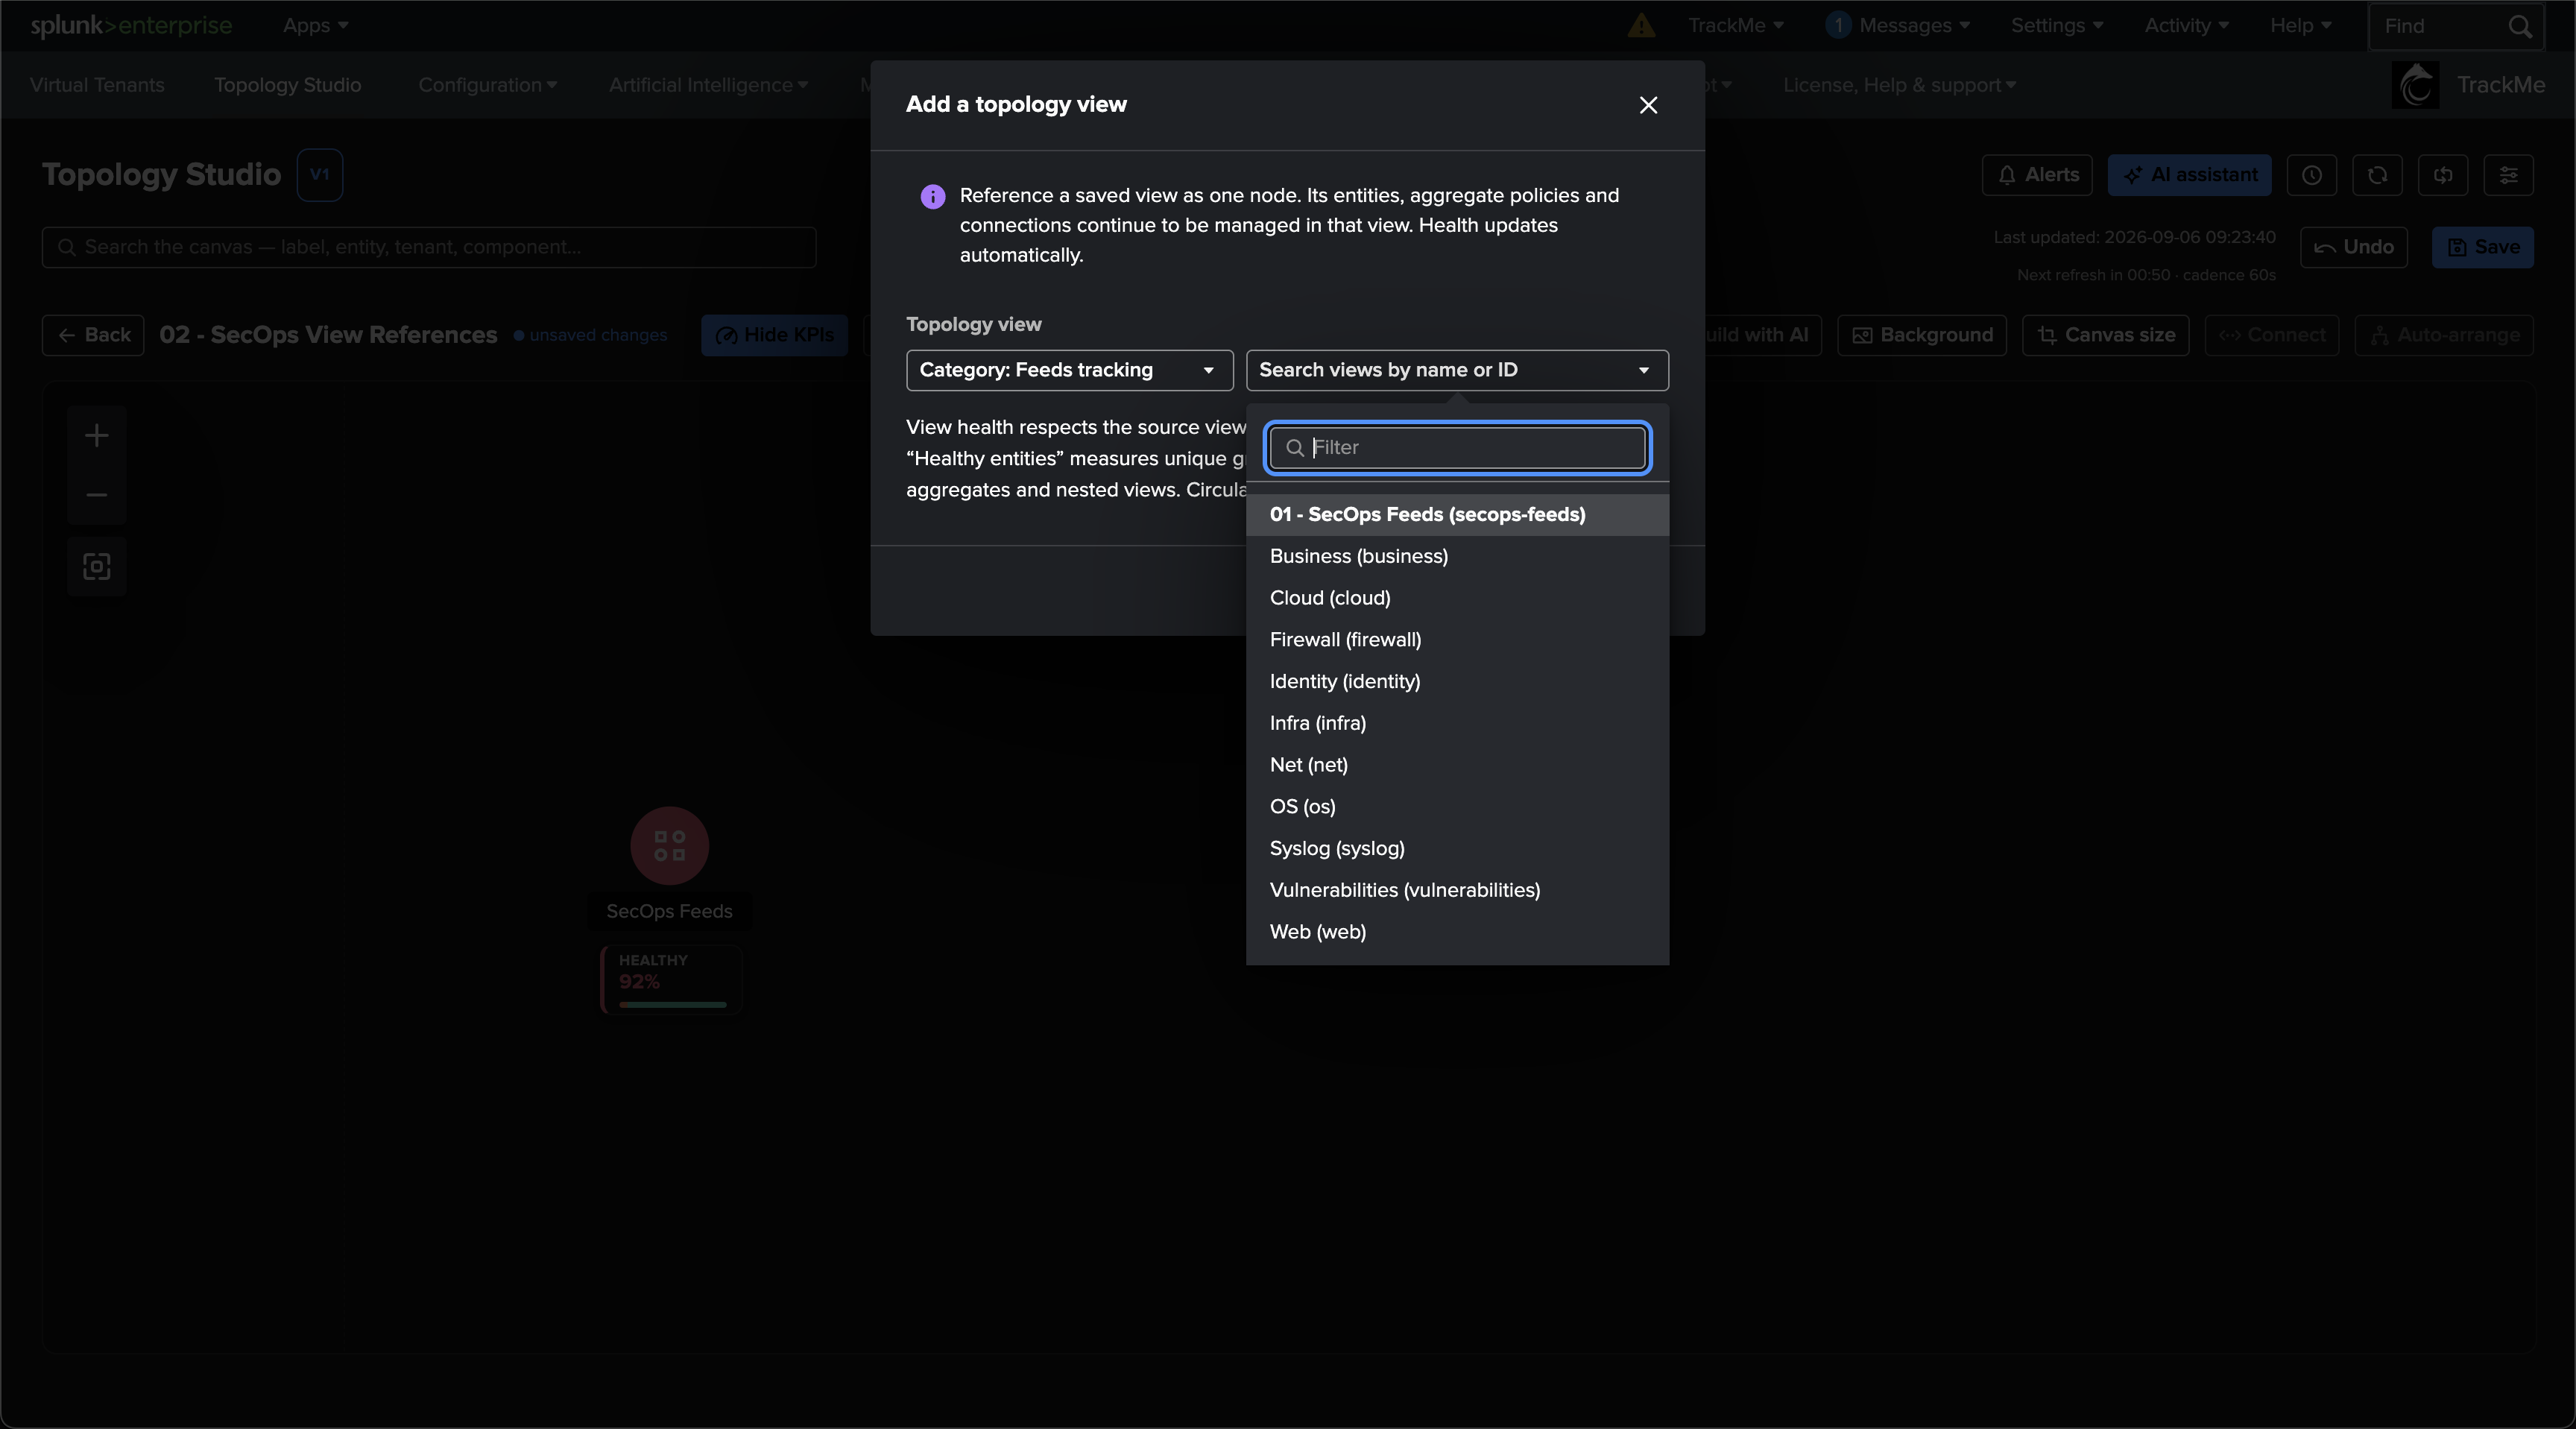Click the purple info icon in dialog
Image resolution: width=2576 pixels, height=1429 pixels.
[932, 196]
